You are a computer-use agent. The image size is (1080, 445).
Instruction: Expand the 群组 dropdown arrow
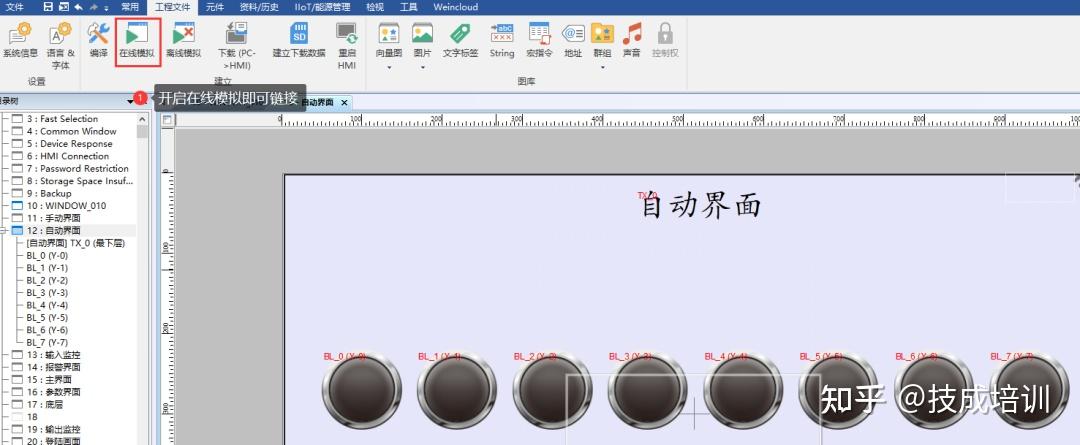[x=603, y=68]
